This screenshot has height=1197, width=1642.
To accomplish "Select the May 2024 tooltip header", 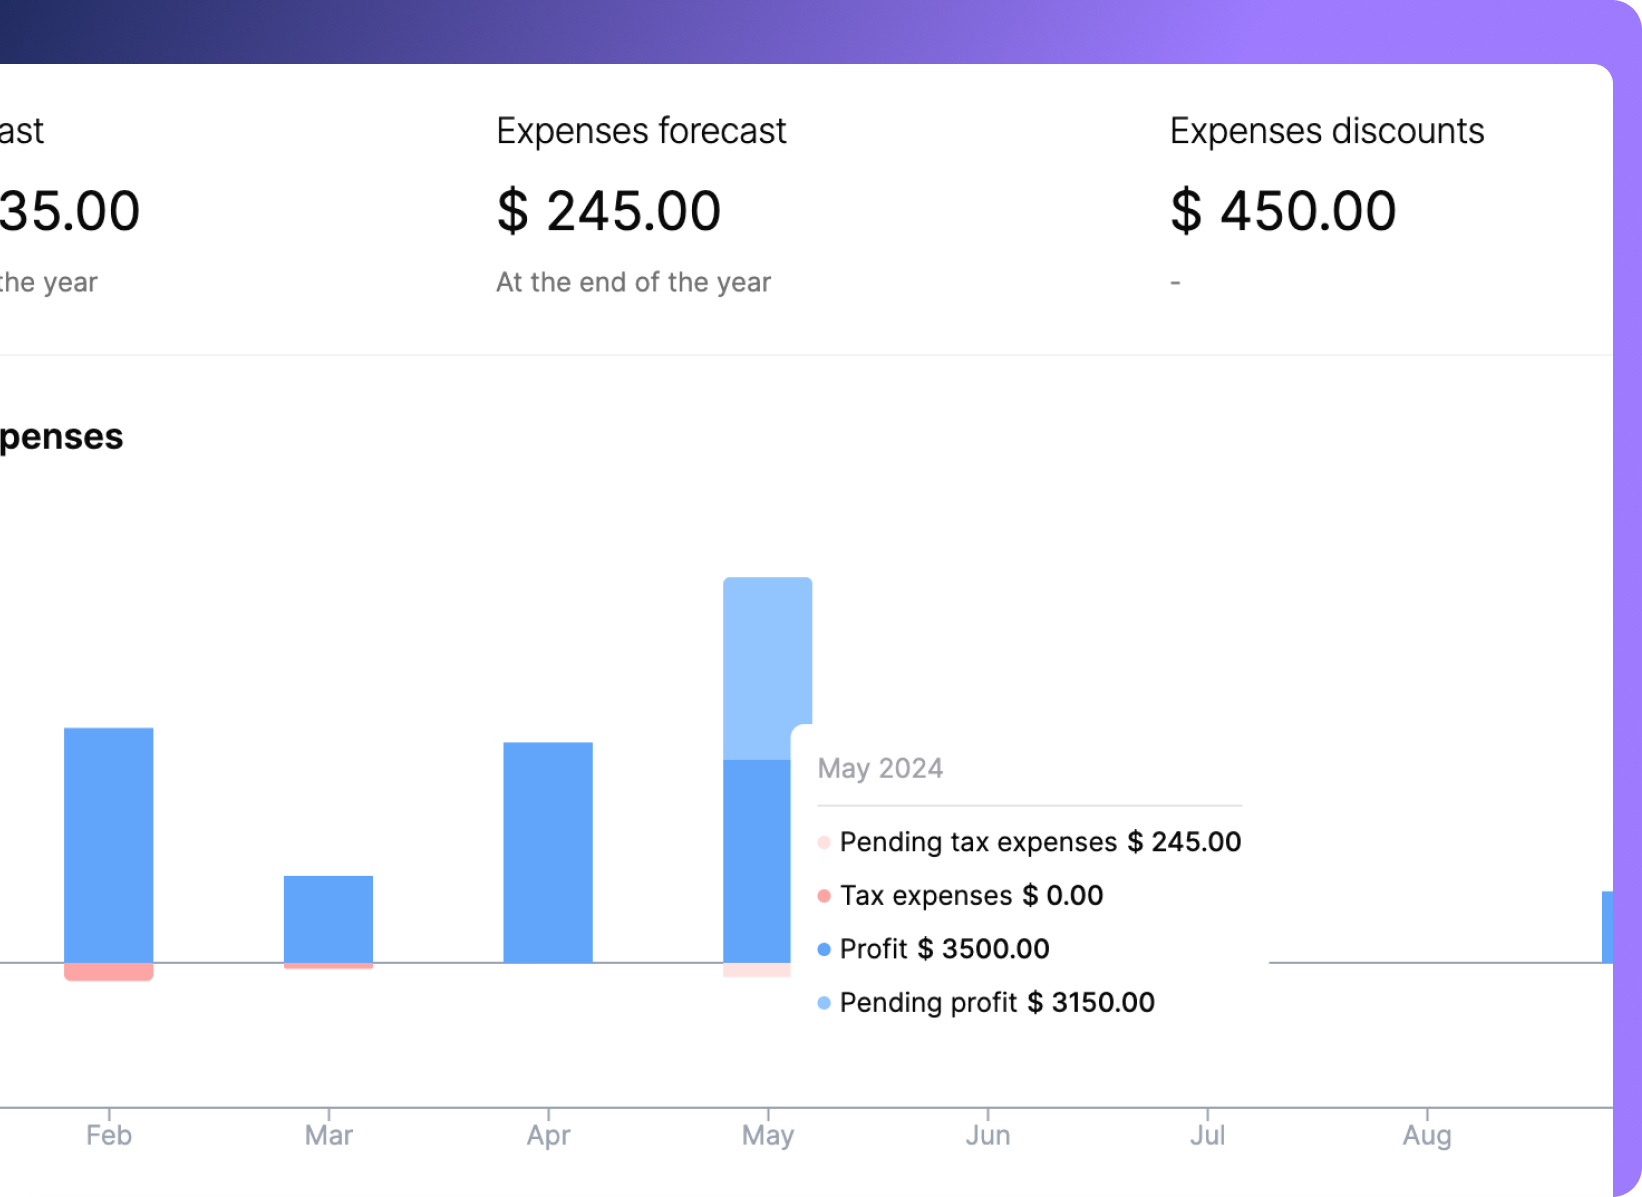I will point(880,768).
